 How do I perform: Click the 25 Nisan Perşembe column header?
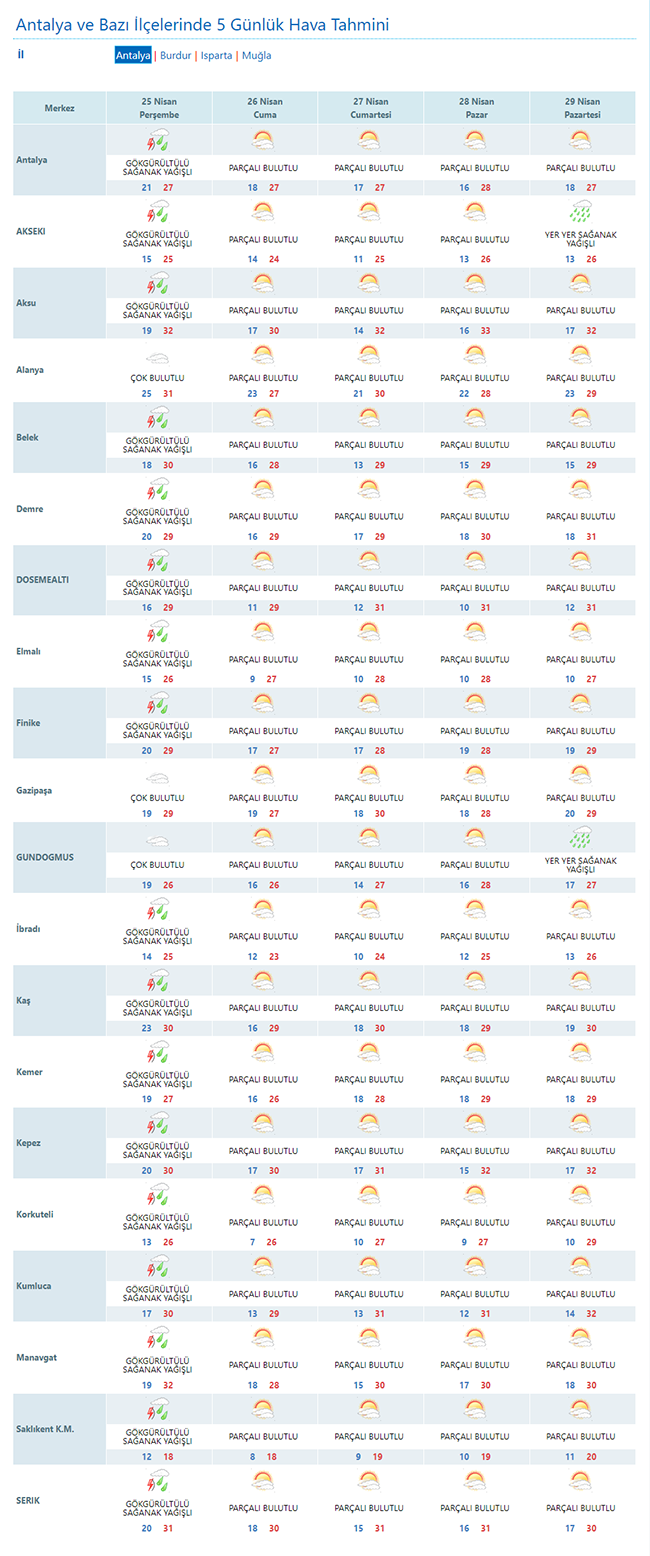(158, 108)
